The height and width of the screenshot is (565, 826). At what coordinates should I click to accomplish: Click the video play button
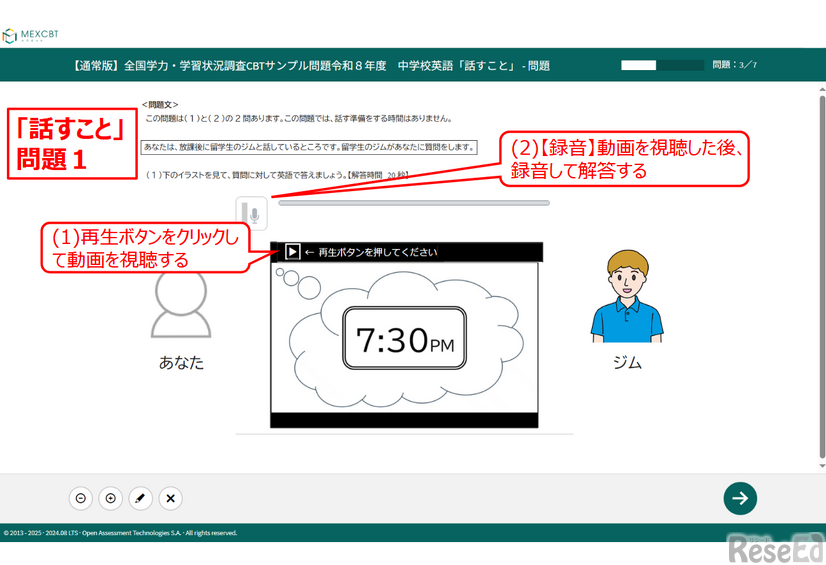292,252
